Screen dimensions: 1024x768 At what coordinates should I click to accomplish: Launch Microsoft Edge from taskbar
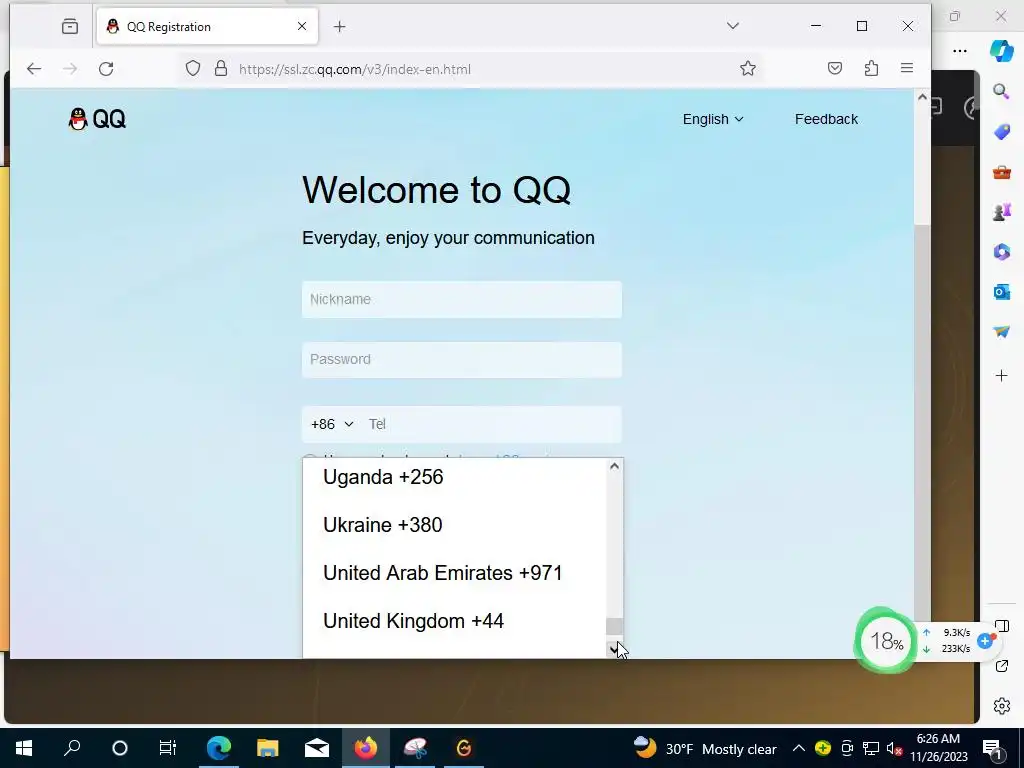coord(219,748)
